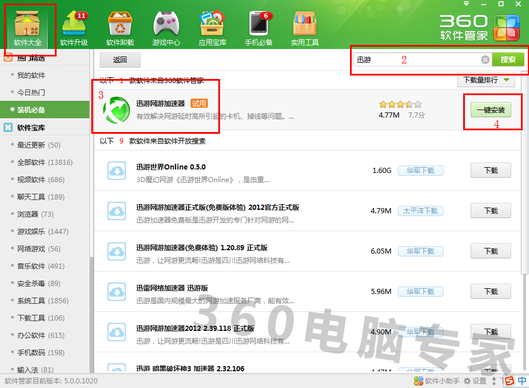Click 下载 for 迅游网游加速器2012 2.39.118
The height and width of the screenshot is (388, 529).
491,332
